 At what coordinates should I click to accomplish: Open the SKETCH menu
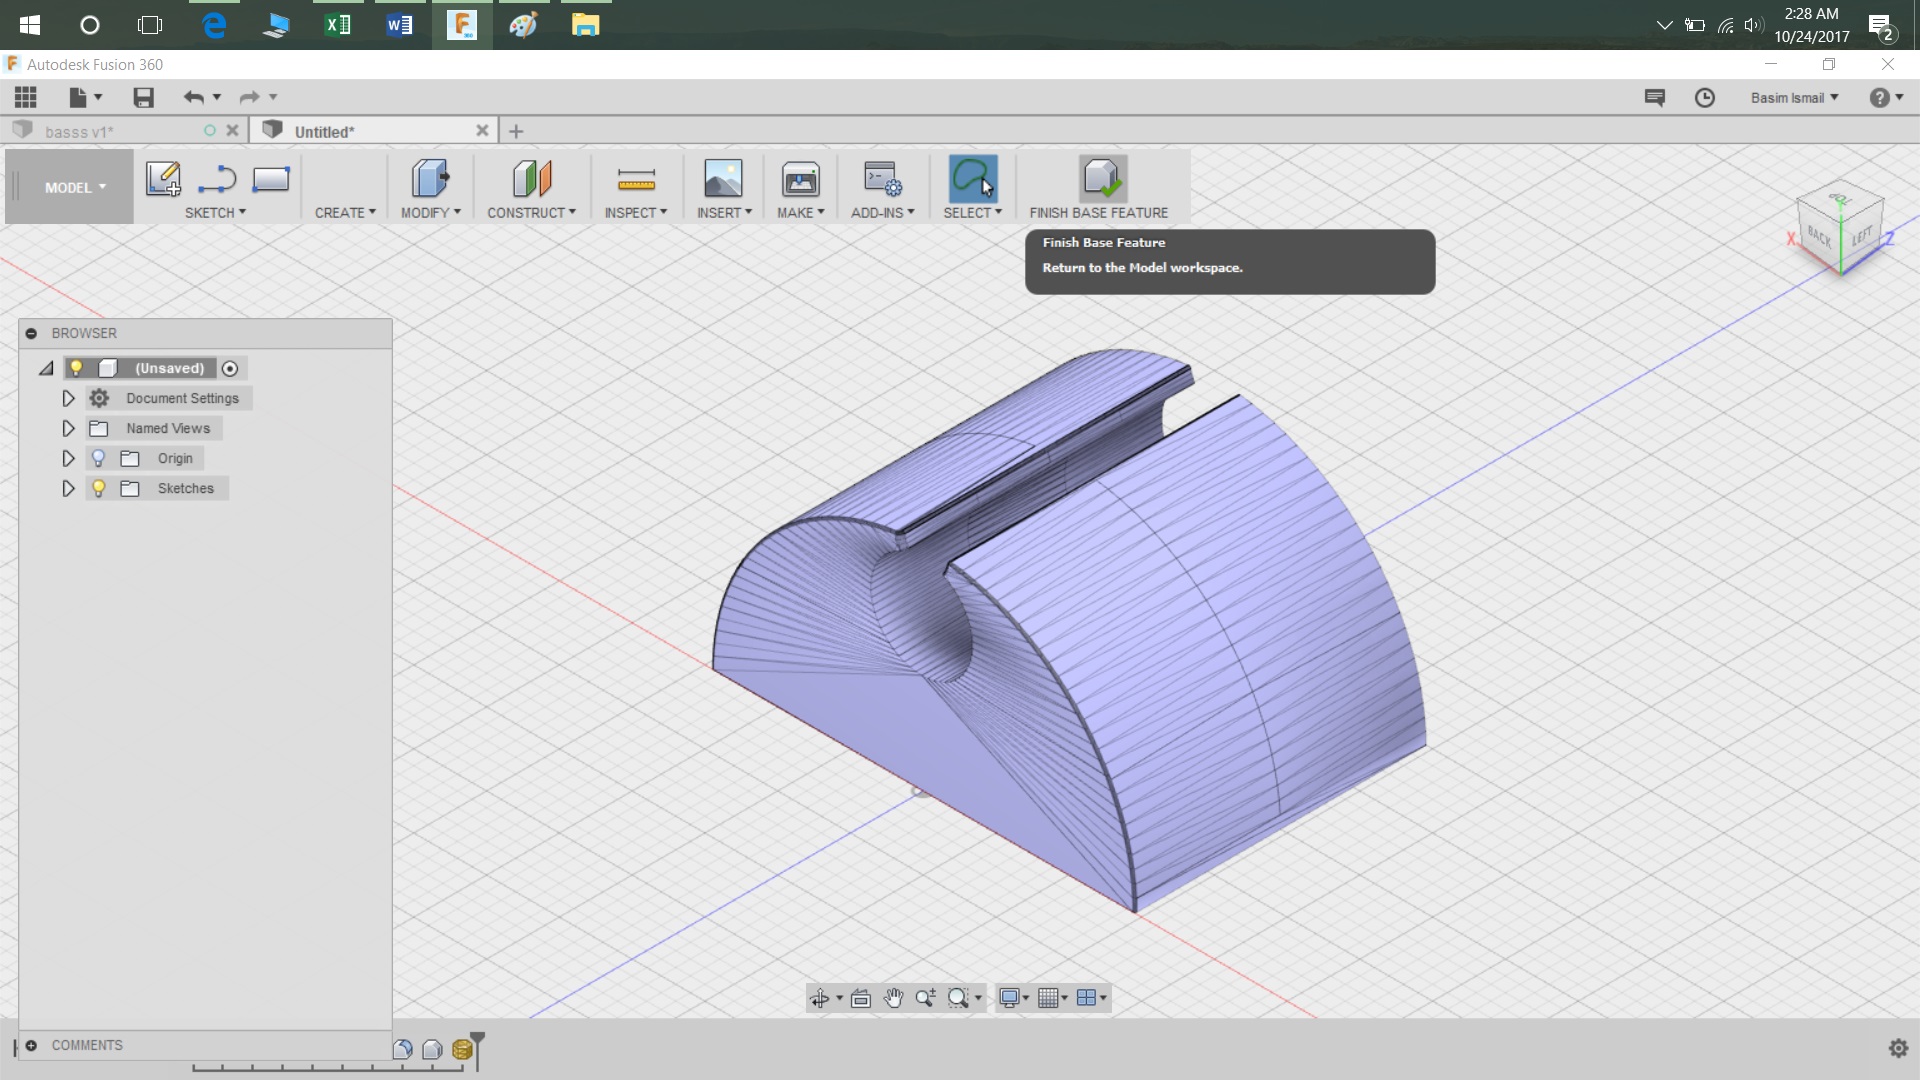[x=215, y=213]
